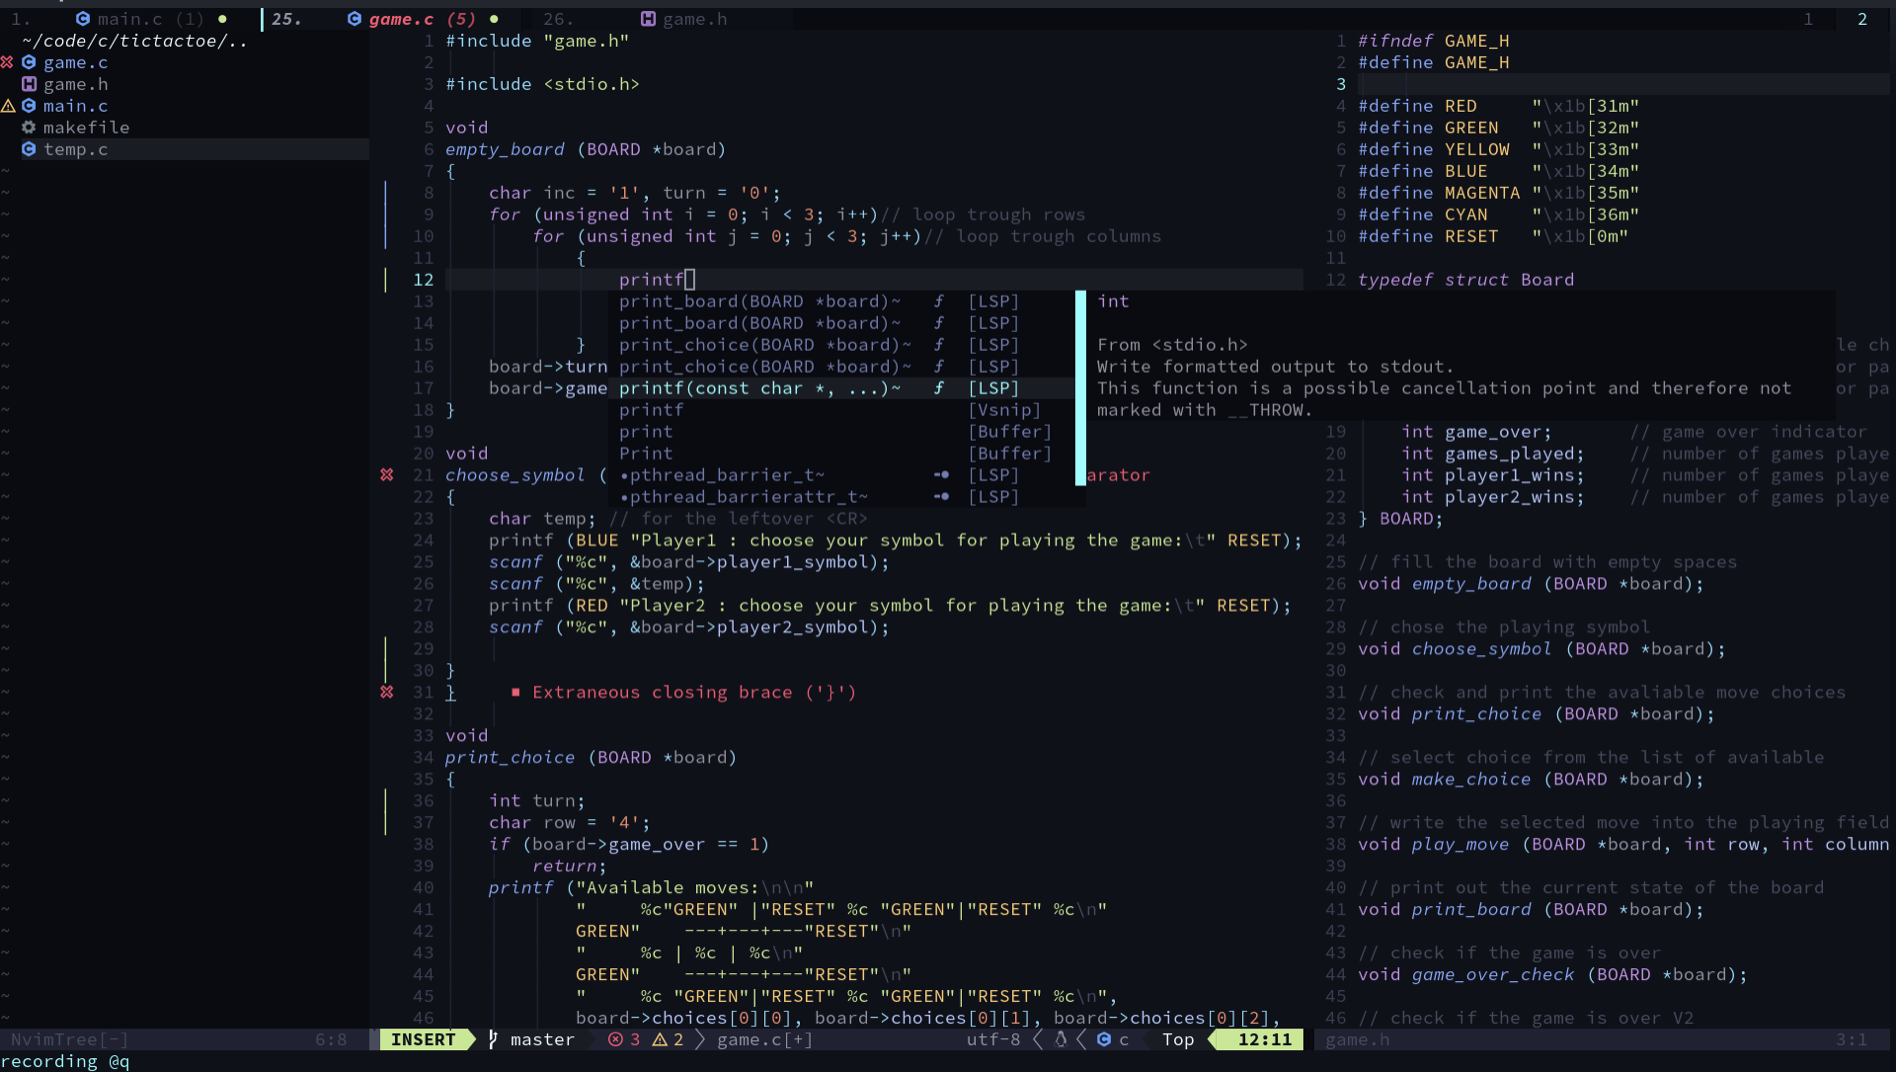Go to tab page 2
Screen dimensions: 1896x1072
pos(1862,19)
